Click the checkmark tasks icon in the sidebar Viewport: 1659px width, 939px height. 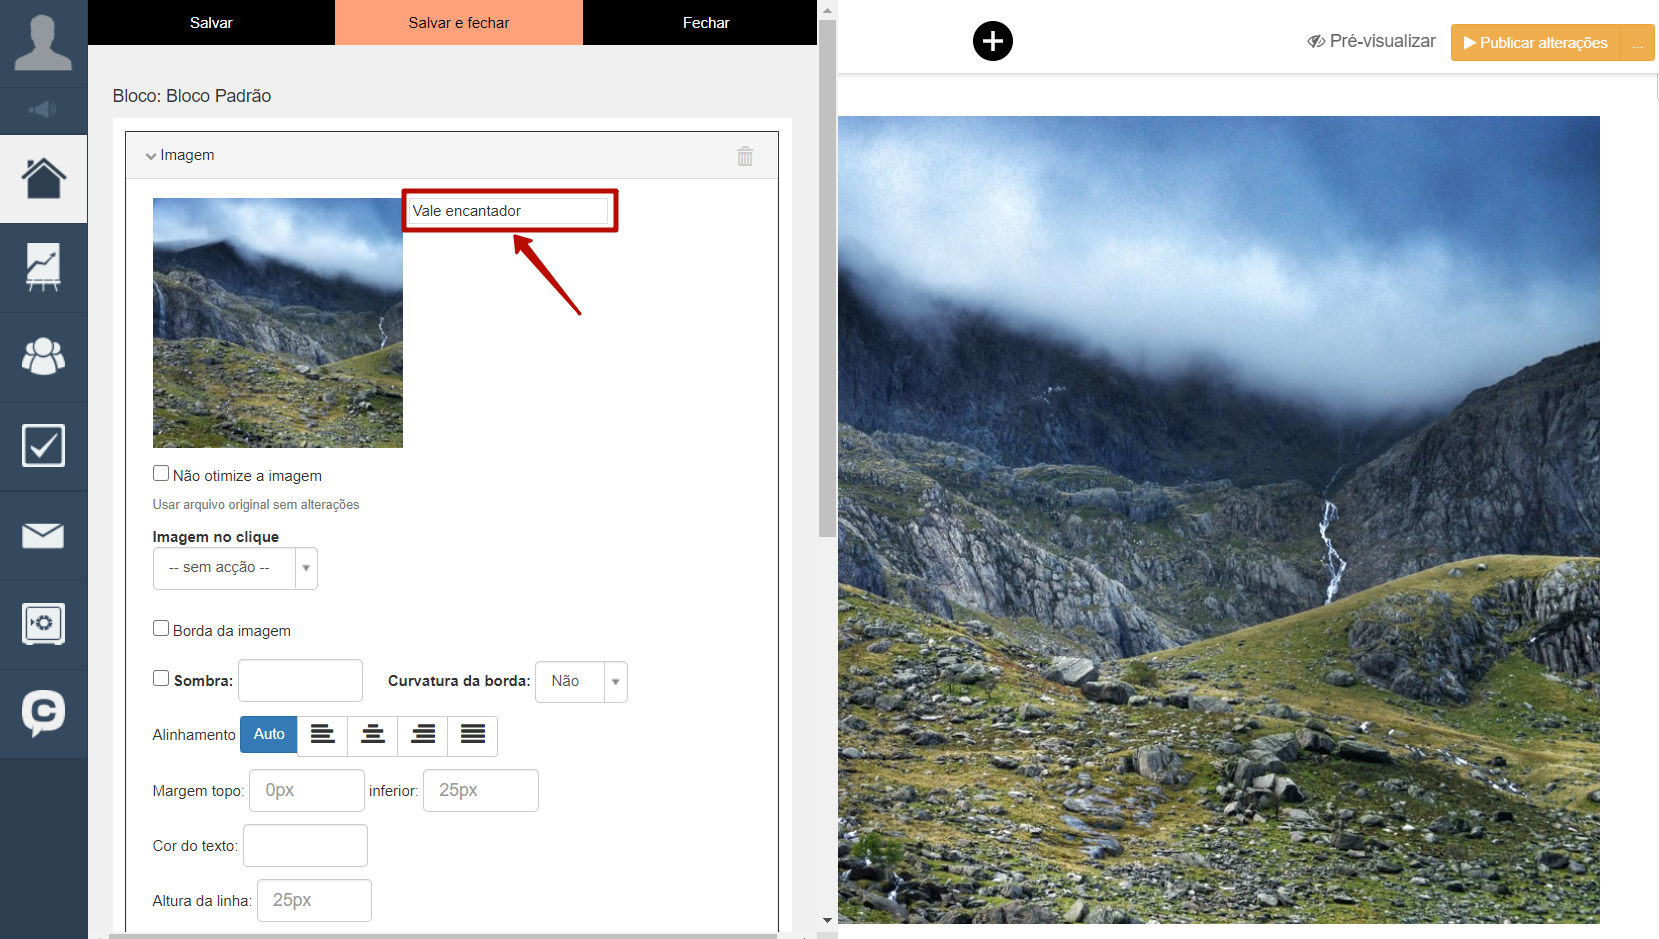point(43,446)
